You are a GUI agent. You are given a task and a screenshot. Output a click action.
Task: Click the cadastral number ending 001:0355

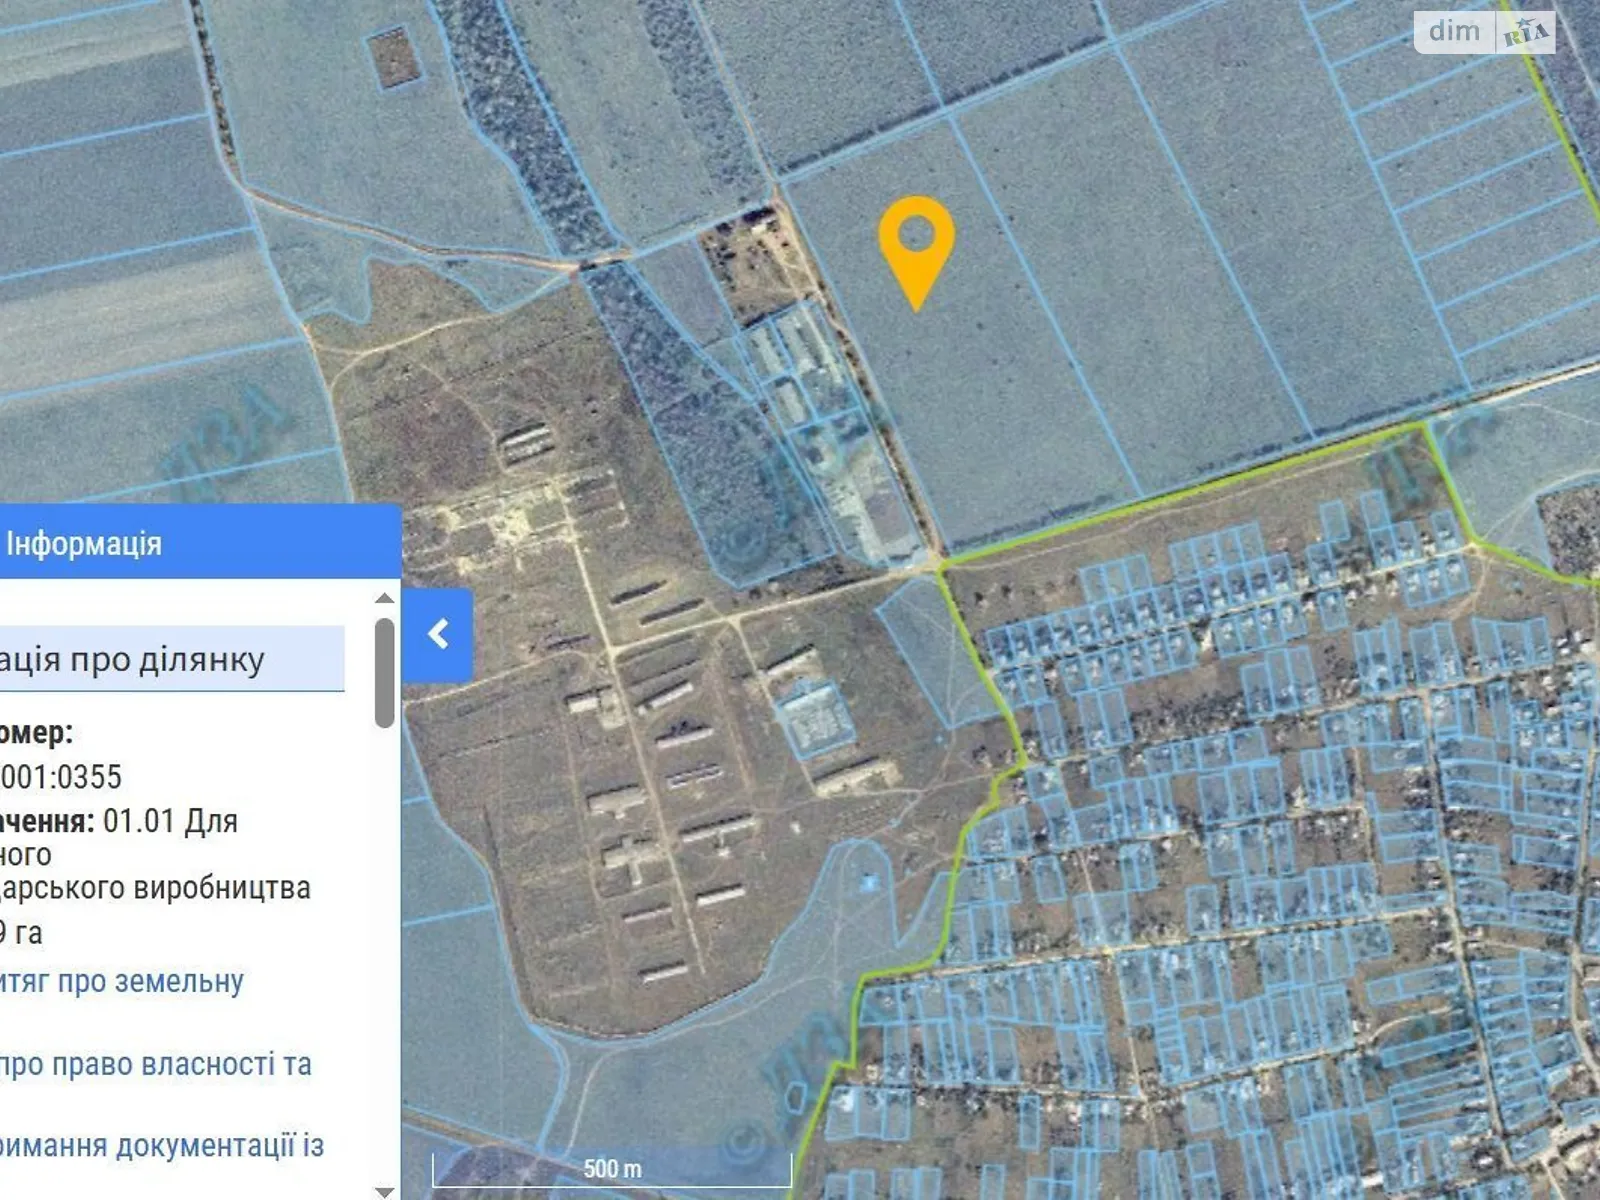pyautogui.click(x=62, y=776)
